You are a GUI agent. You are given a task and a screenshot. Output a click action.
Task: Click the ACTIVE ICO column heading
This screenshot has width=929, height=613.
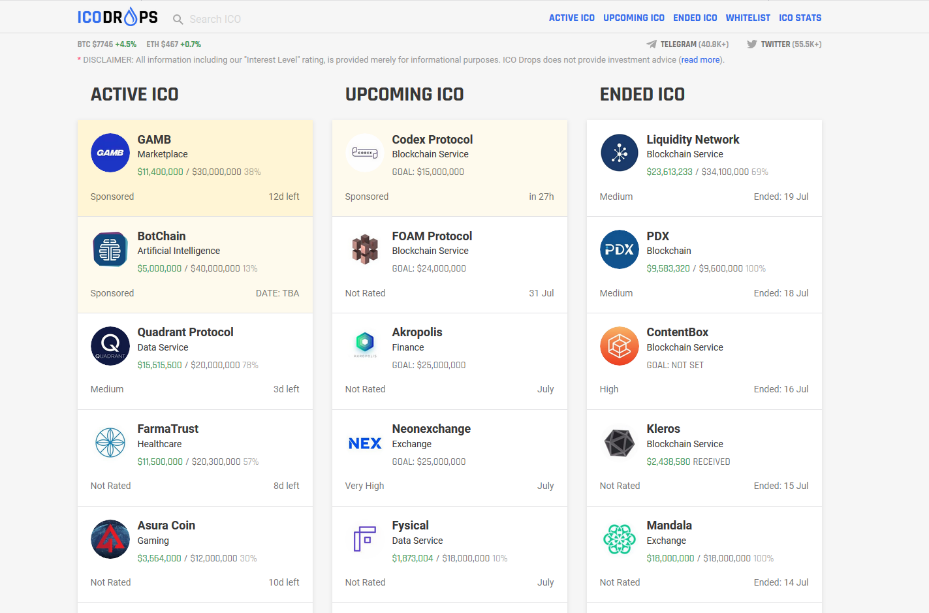134,94
